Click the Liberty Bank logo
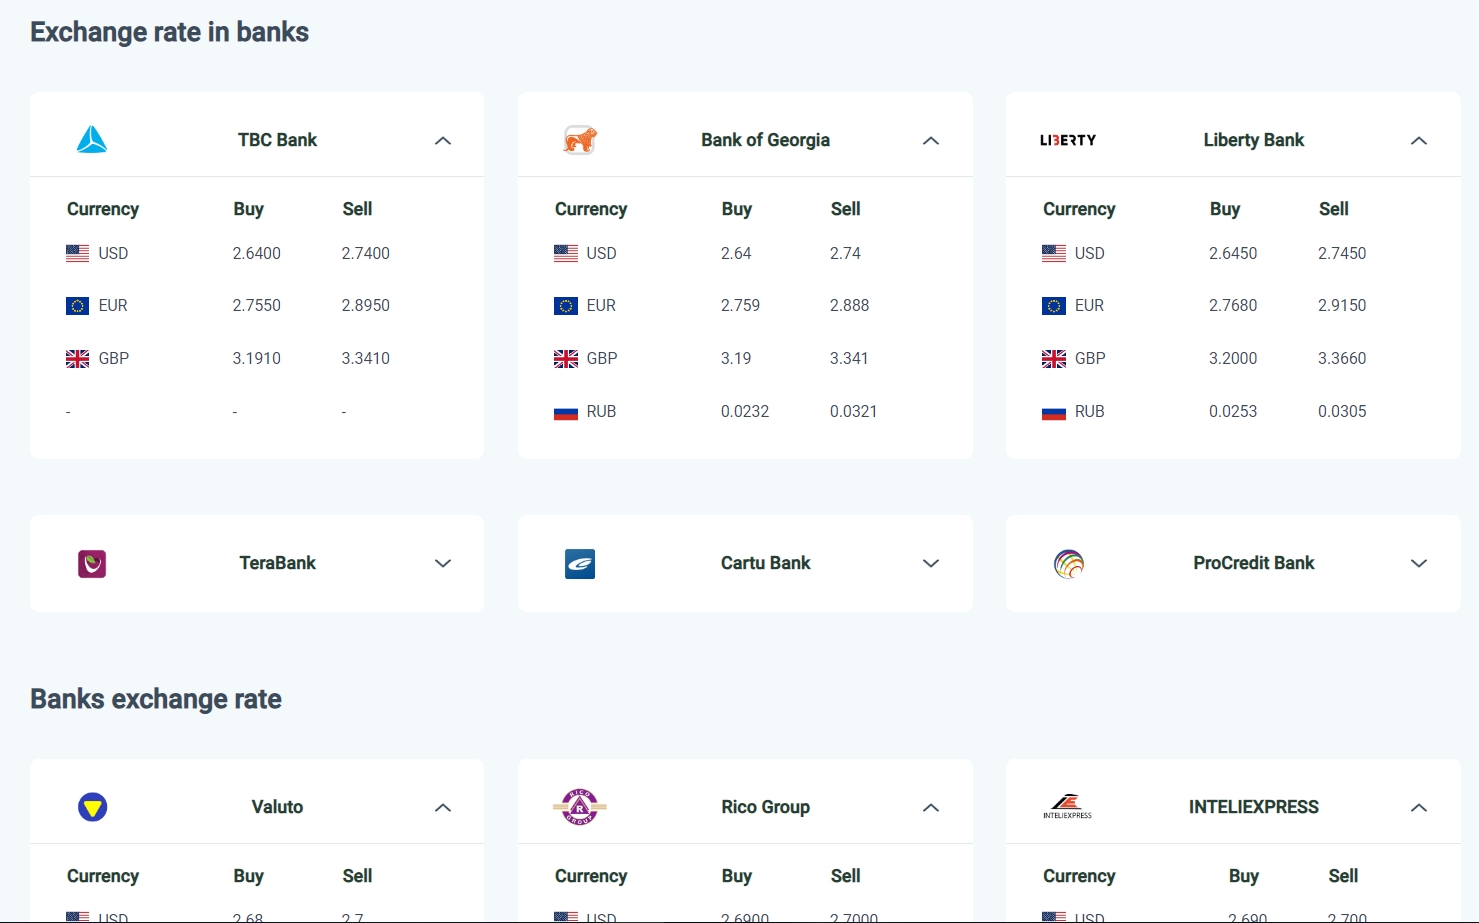The image size is (1479, 923). click(x=1068, y=140)
